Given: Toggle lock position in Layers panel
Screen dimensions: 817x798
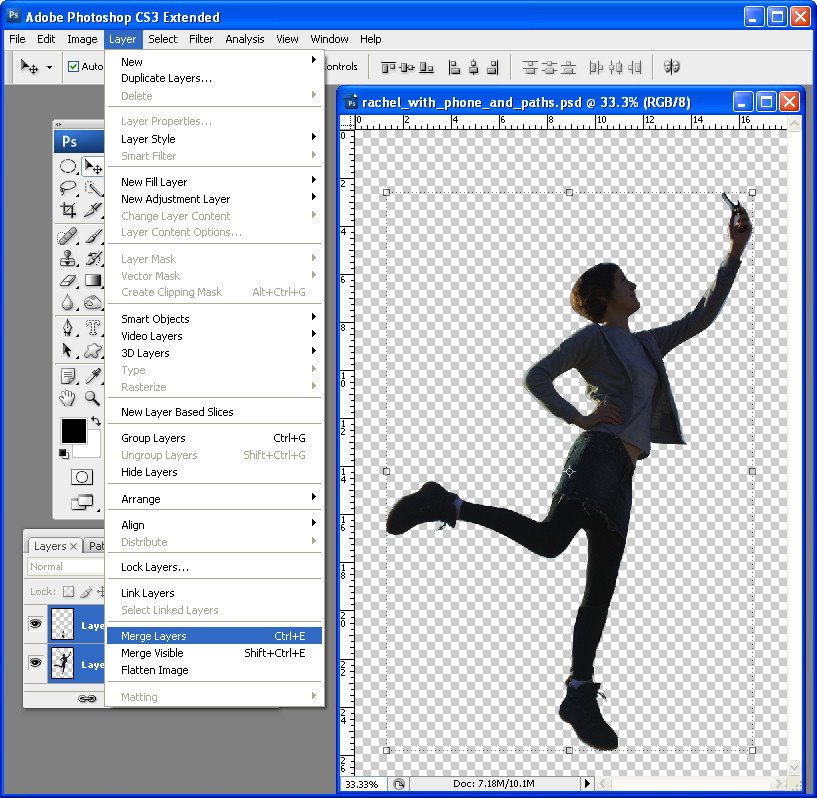Looking at the screenshot, I should tap(101, 592).
